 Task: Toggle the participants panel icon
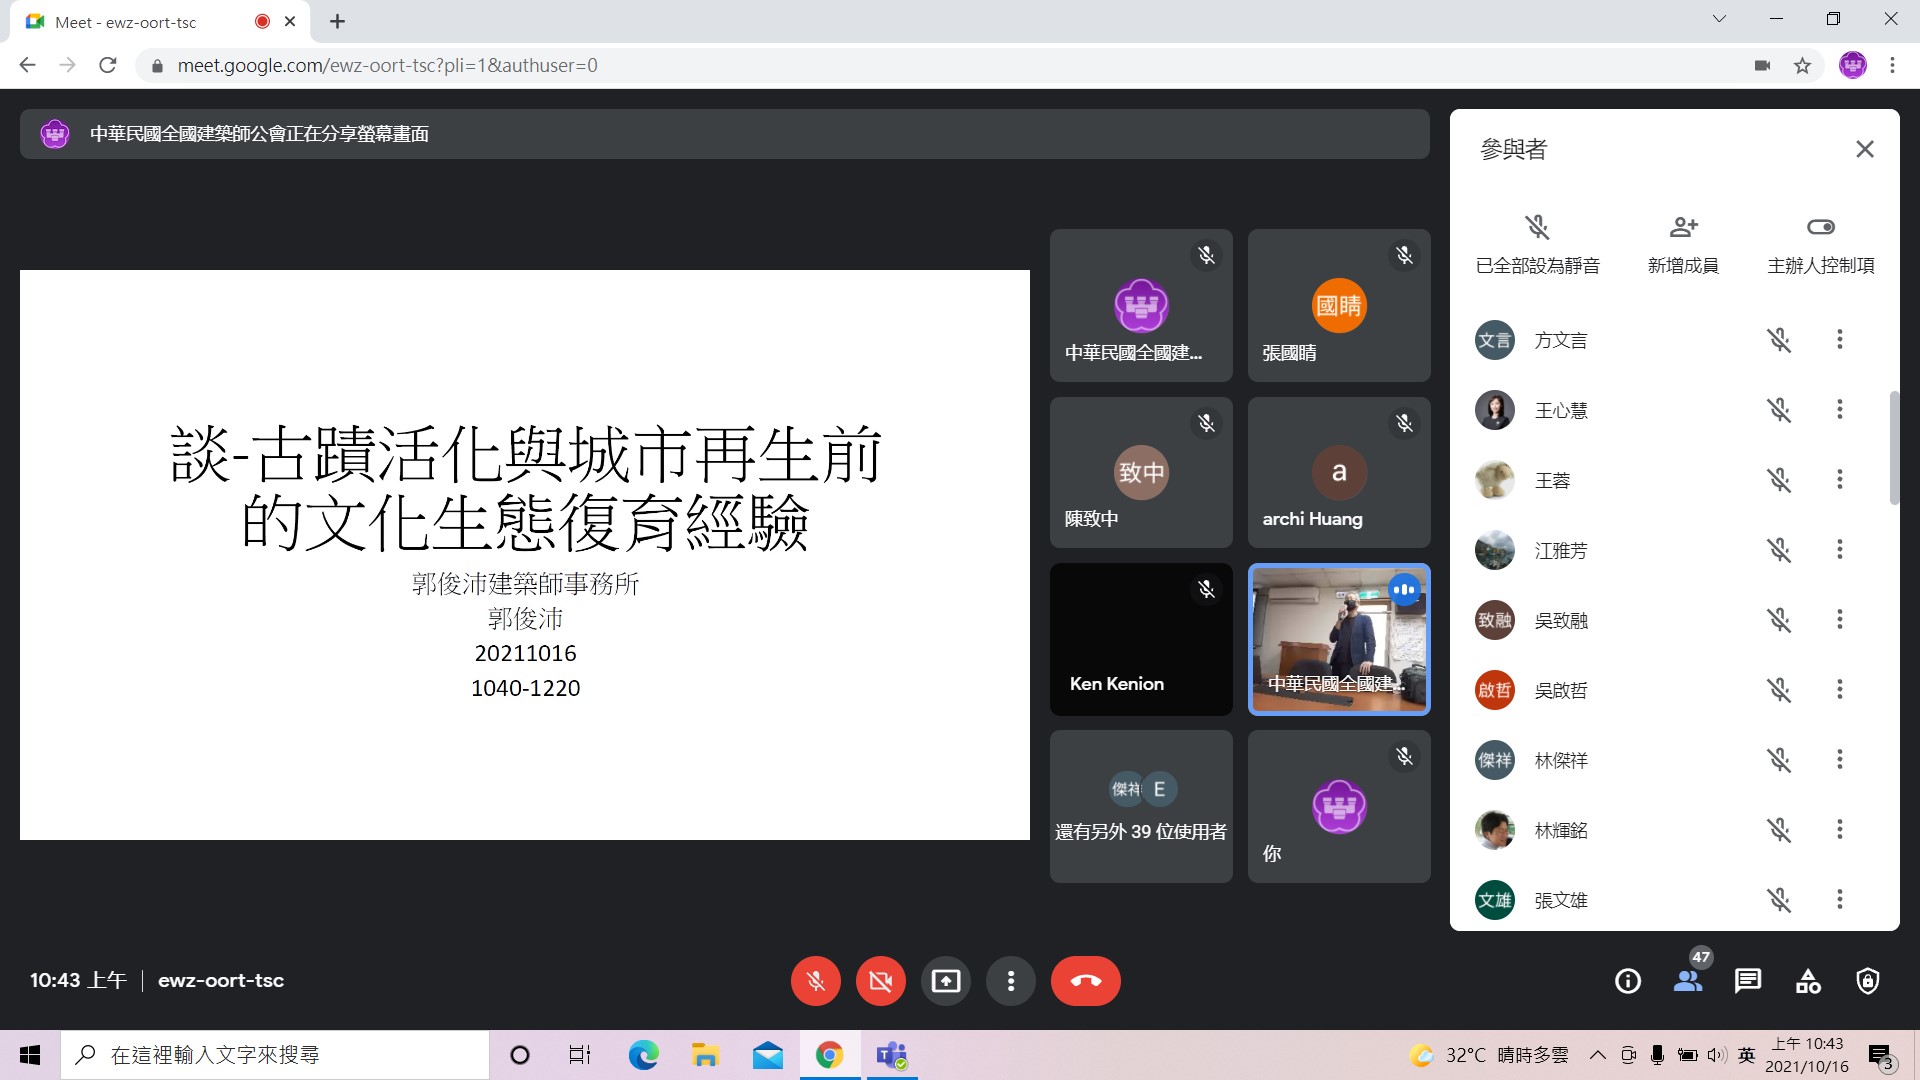coord(1688,981)
